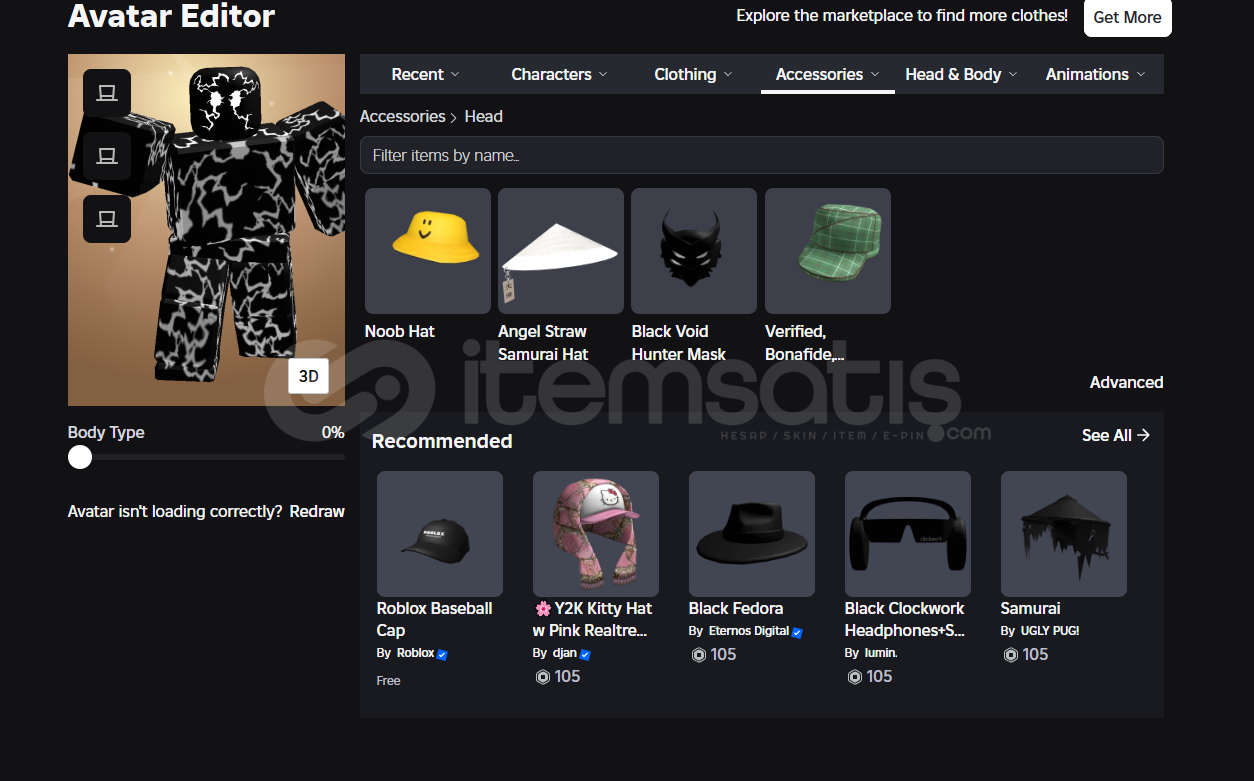Click the Samurai item title
Viewport: 1254px width, 781px height.
(x=1030, y=608)
